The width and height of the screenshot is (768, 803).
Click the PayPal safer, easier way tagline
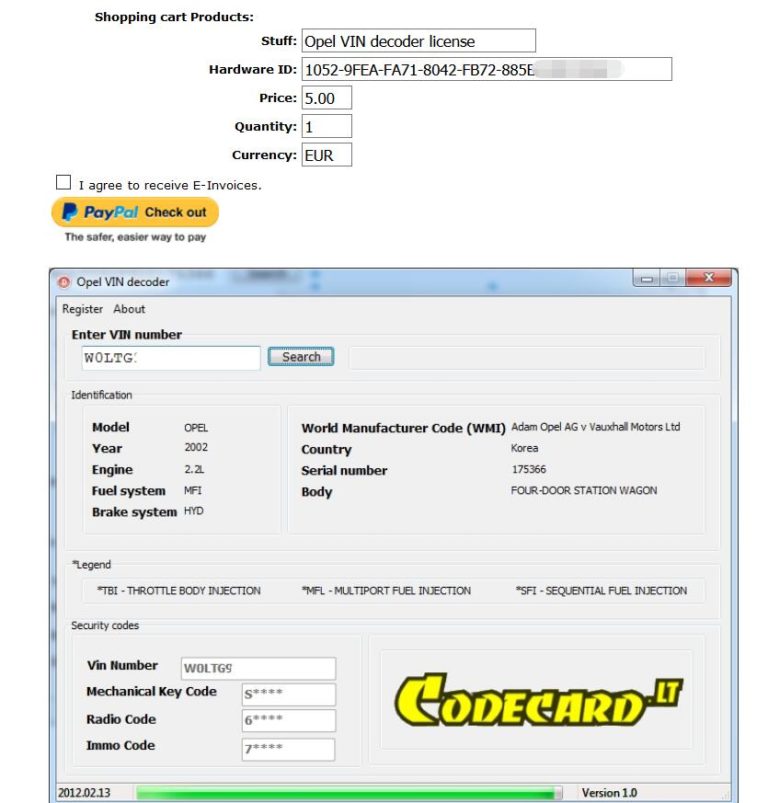point(135,237)
